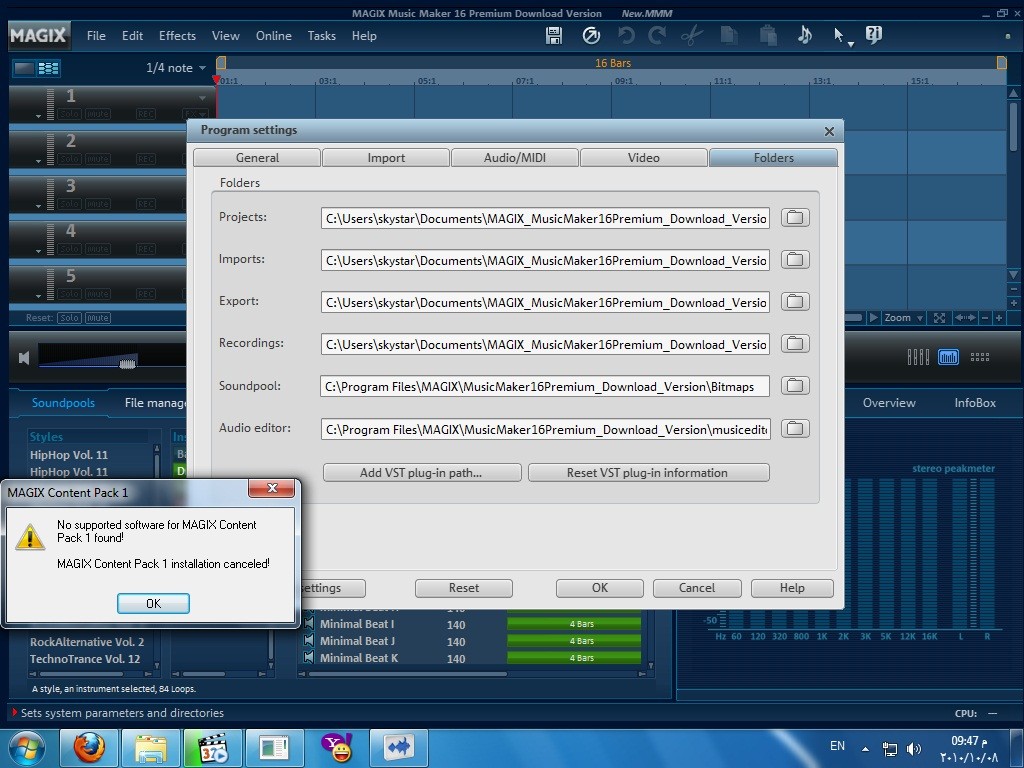
Task: Expand track 4 bottom-left arrow menu
Action: tap(39, 251)
